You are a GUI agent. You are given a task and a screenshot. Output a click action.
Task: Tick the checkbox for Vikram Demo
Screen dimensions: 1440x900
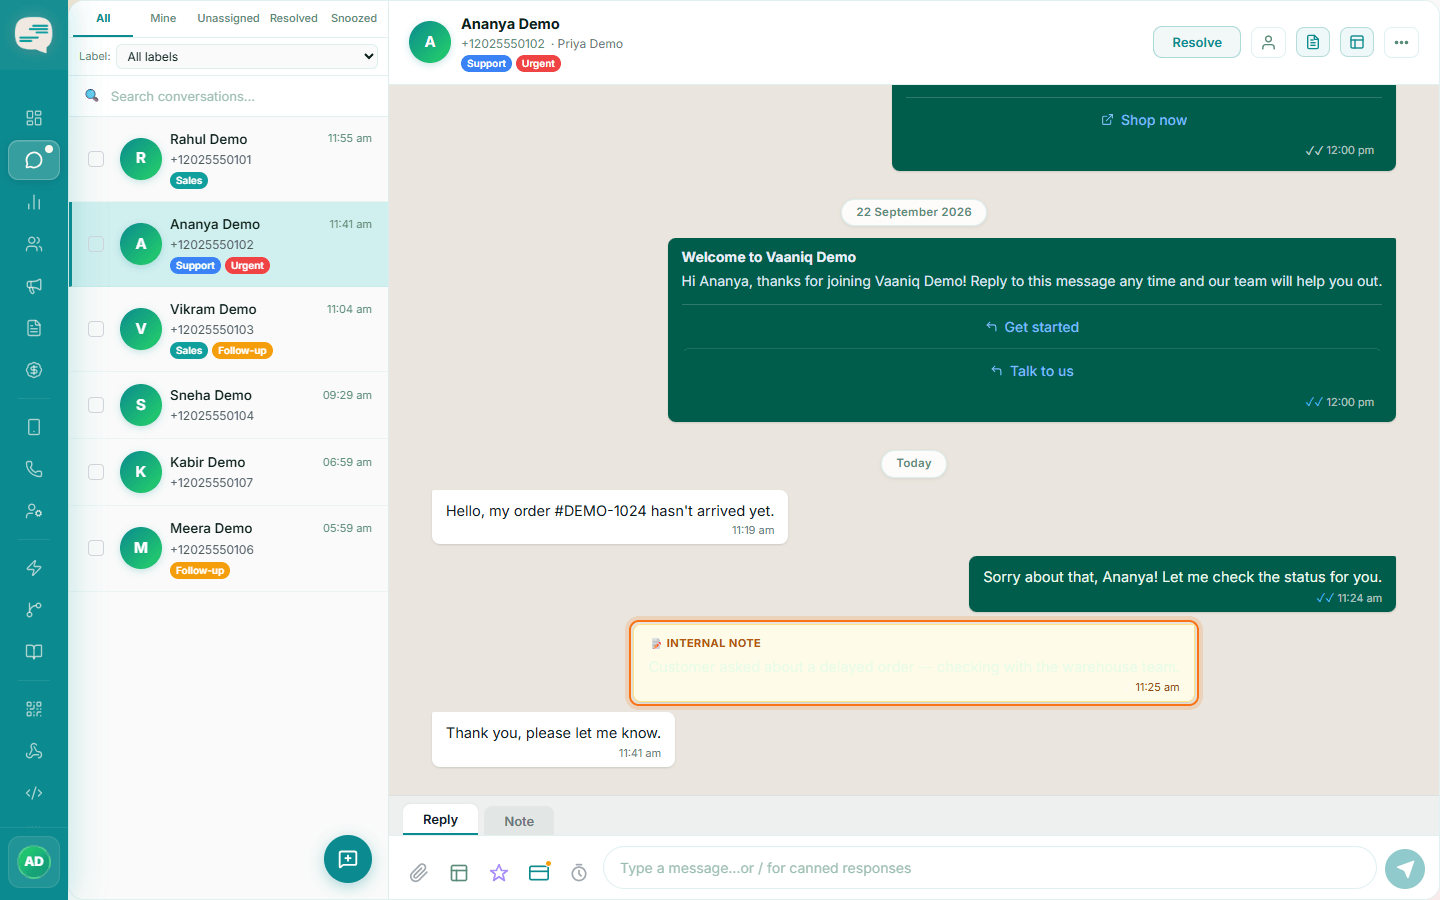pos(96,329)
